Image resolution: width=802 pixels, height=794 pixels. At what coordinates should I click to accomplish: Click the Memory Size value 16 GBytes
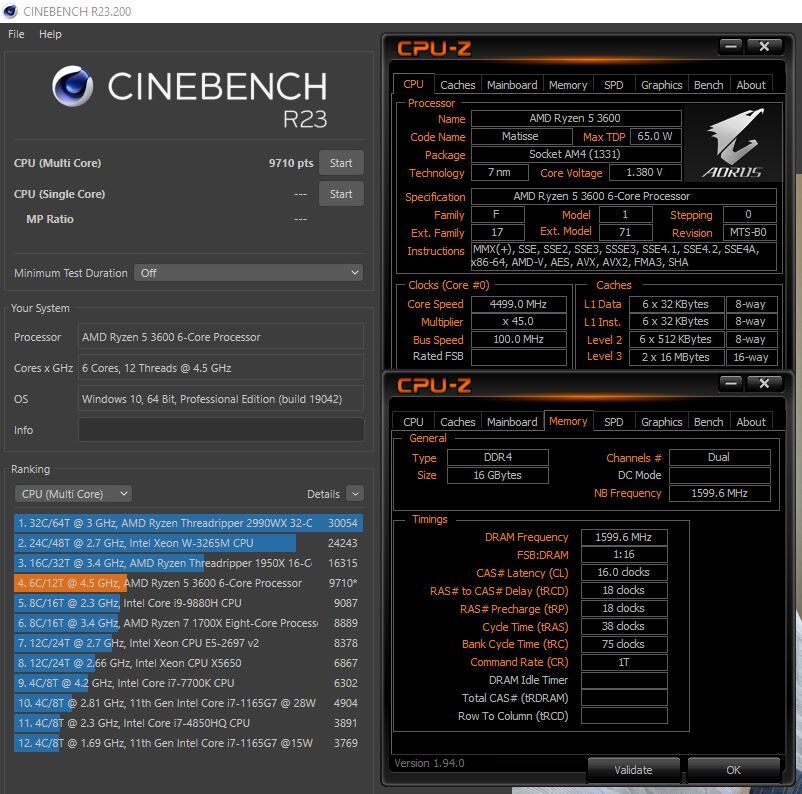click(x=497, y=475)
